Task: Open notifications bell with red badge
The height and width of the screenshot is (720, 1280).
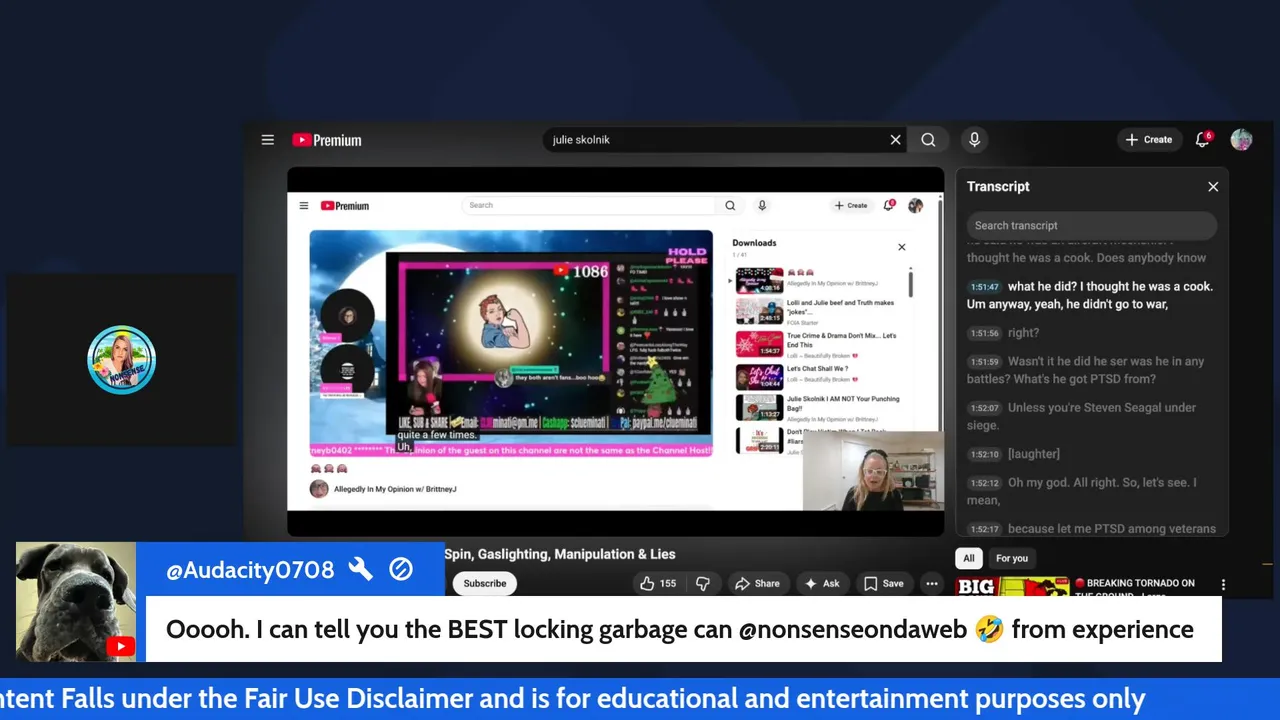Action: click(x=1203, y=140)
